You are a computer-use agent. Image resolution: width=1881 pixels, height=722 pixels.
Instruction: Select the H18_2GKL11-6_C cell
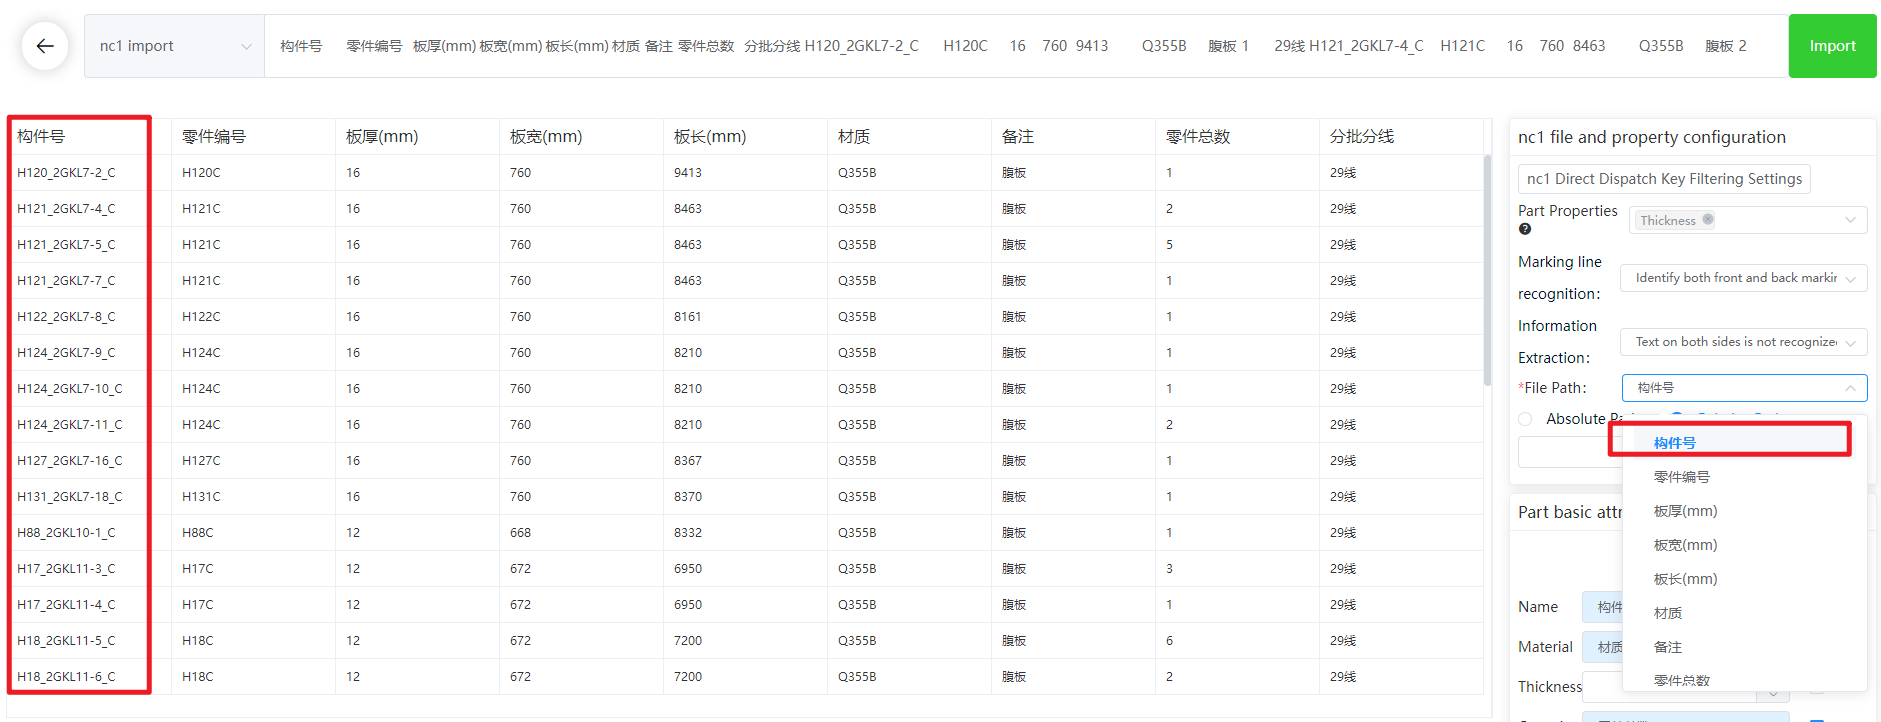89,677
